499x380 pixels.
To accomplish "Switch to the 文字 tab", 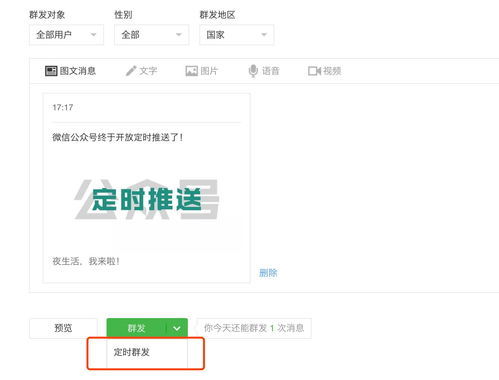I will (141, 71).
